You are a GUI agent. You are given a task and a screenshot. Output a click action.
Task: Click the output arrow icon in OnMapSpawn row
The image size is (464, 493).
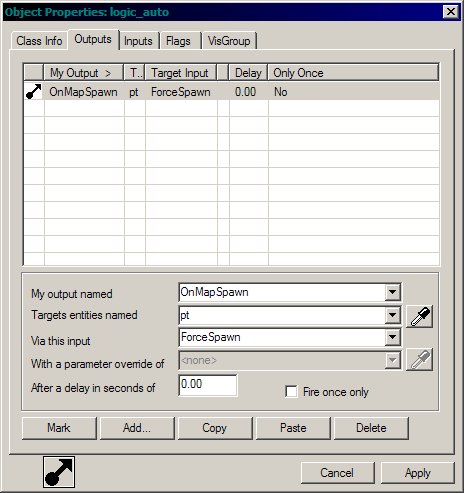pos(34,91)
